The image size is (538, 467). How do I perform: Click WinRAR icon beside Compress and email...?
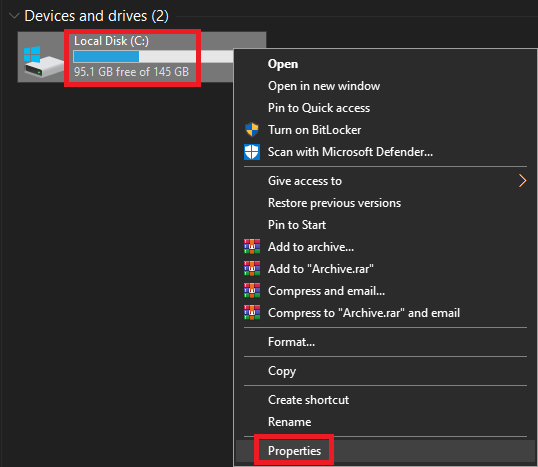pos(252,291)
